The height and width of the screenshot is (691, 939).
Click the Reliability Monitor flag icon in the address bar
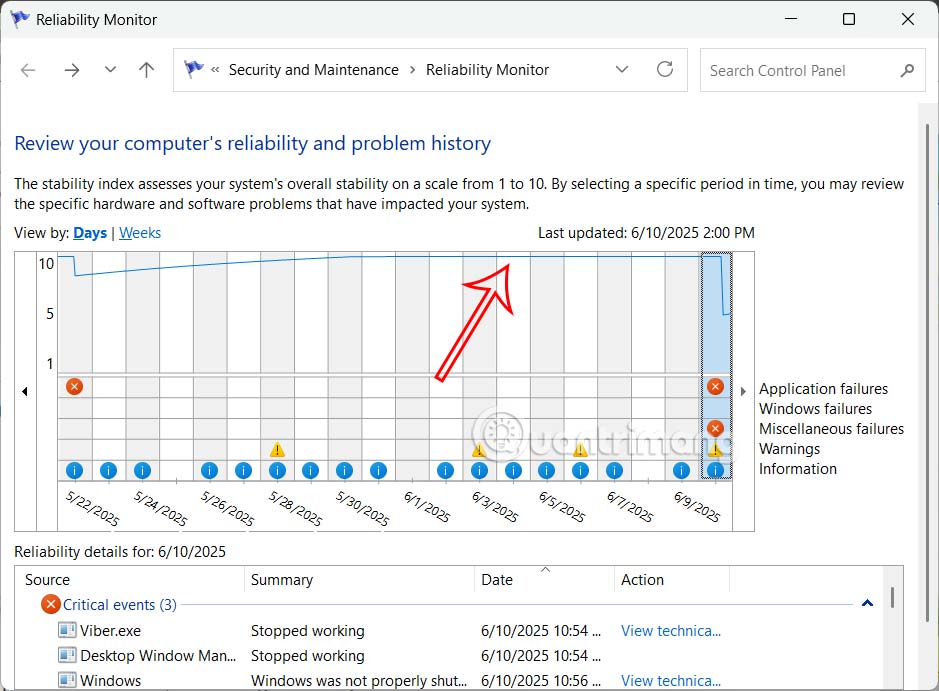click(x=193, y=70)
